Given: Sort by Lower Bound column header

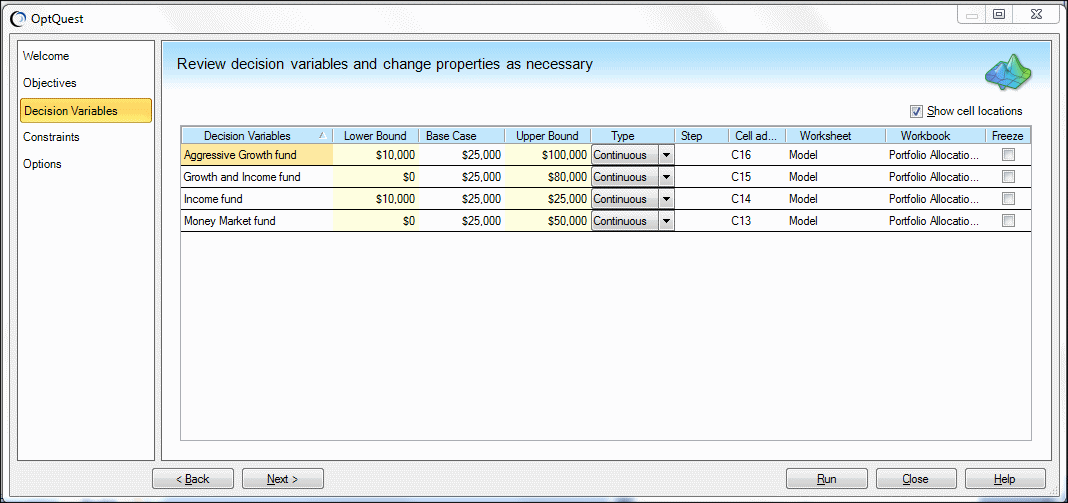Looking at the screenshot, I should point(375,136).
